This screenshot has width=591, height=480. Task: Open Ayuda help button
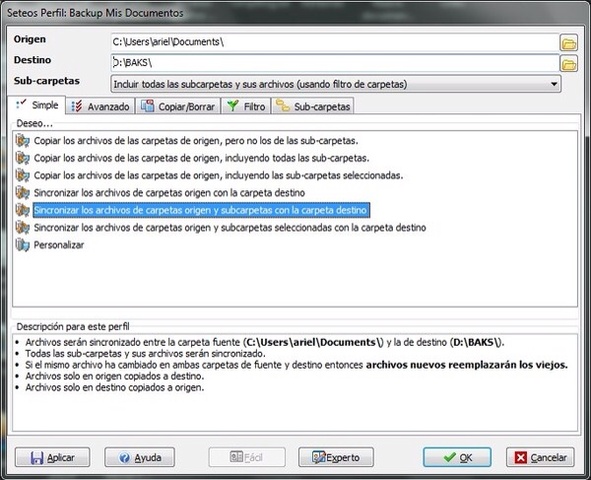139,457
